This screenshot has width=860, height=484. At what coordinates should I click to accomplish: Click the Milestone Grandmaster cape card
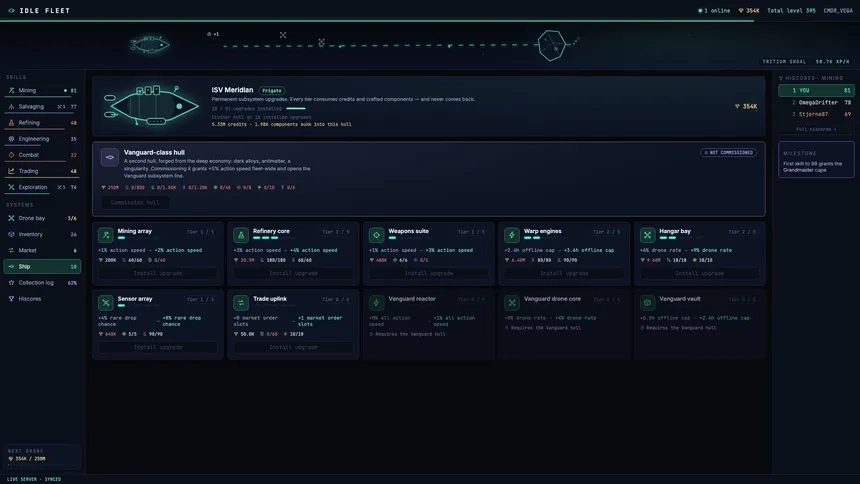[x=816, y=160]
